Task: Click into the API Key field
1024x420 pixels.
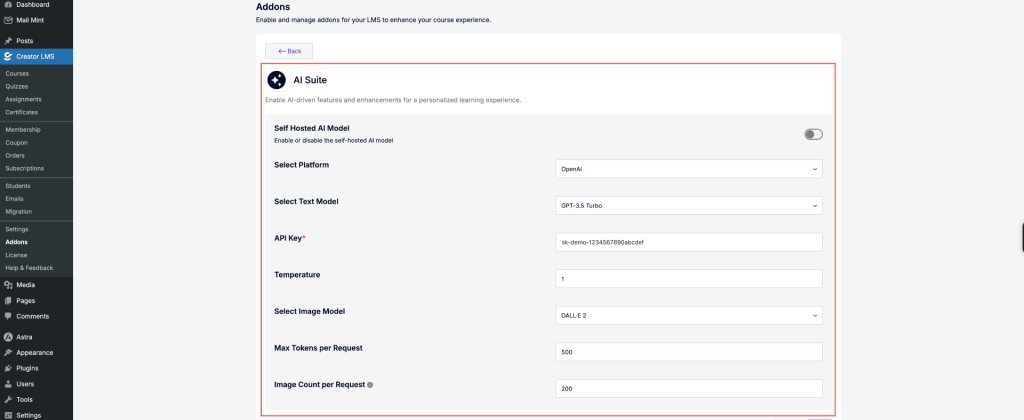Action: 689,242
